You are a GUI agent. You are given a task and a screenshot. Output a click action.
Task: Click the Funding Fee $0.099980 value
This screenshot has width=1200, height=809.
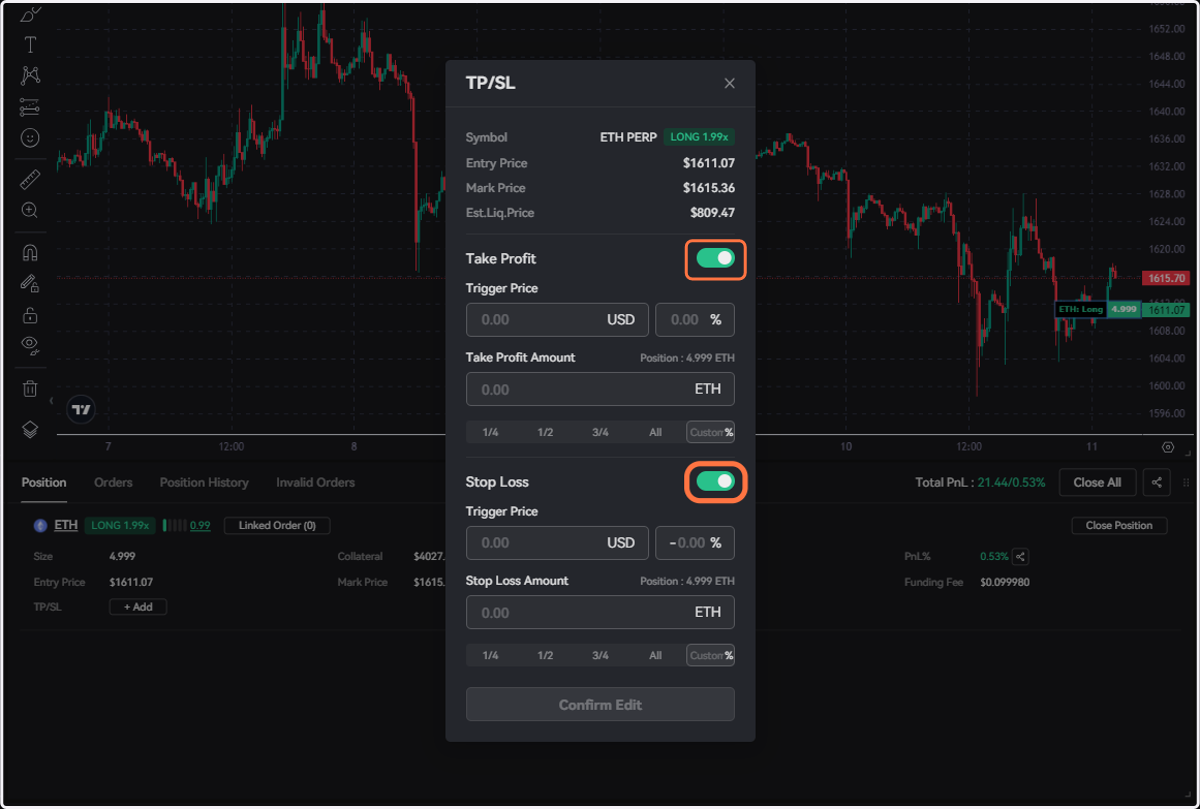tap(1006, 582)
